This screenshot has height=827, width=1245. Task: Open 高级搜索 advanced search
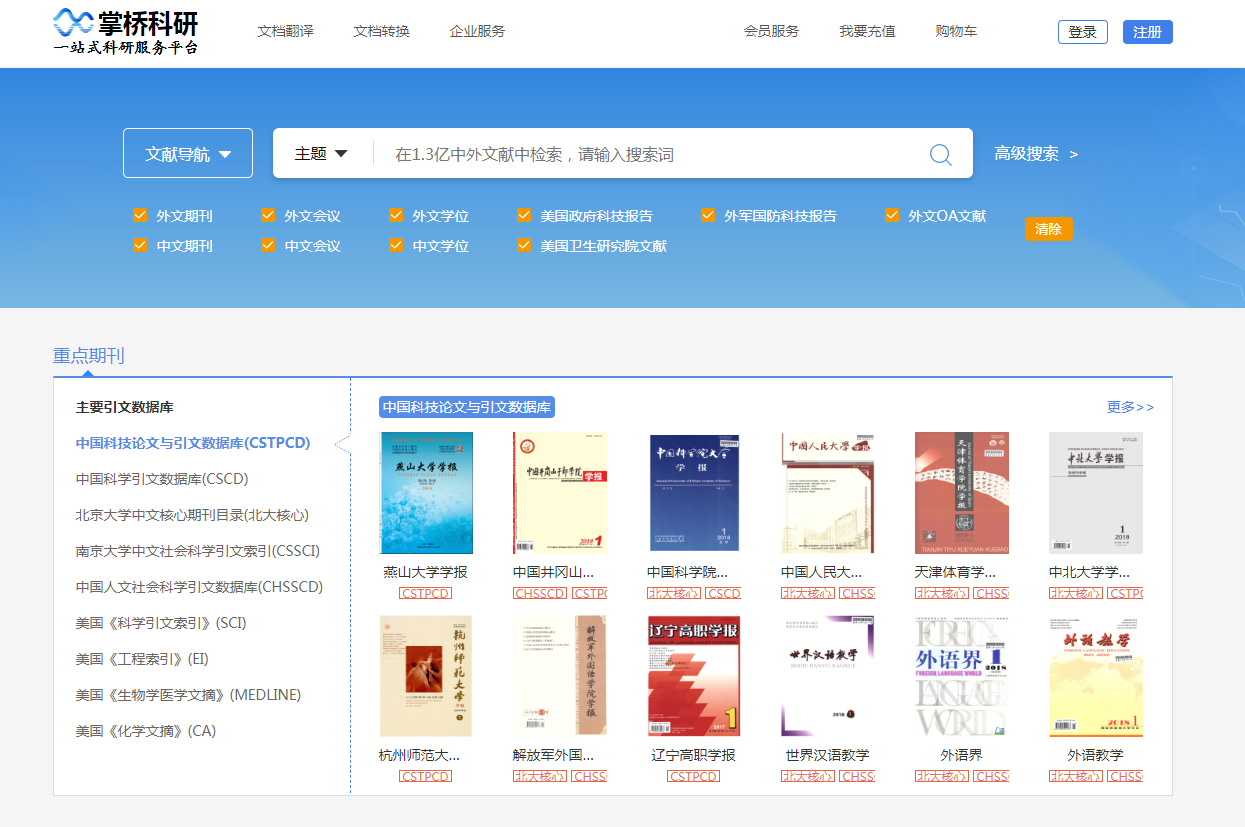tap(1036, 154)
